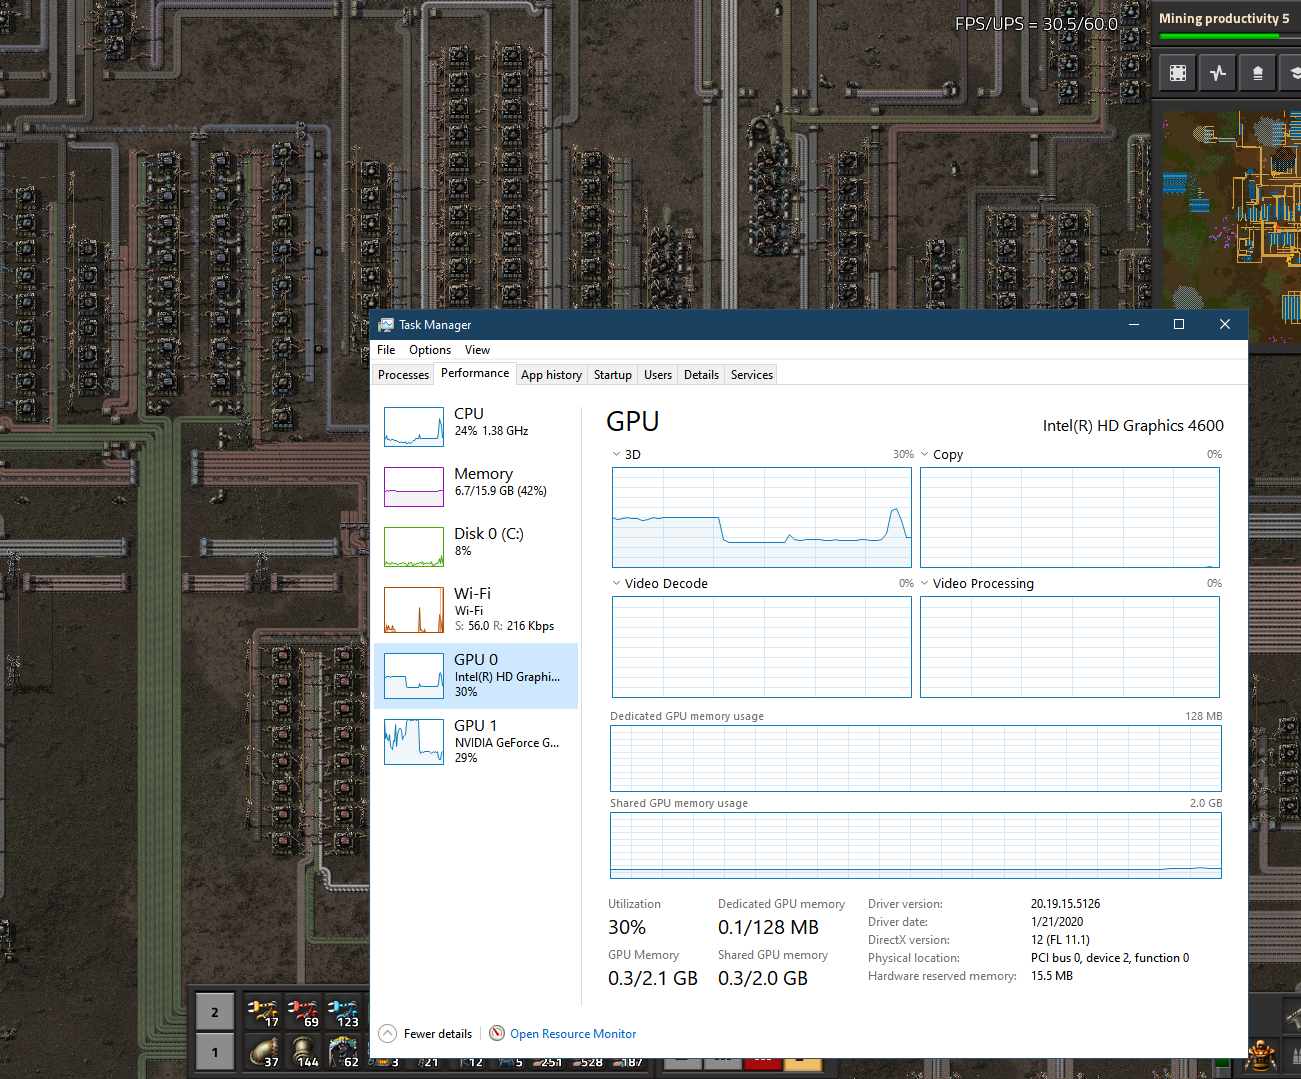Open the Options menu in Task Manager

coord(430,350)
